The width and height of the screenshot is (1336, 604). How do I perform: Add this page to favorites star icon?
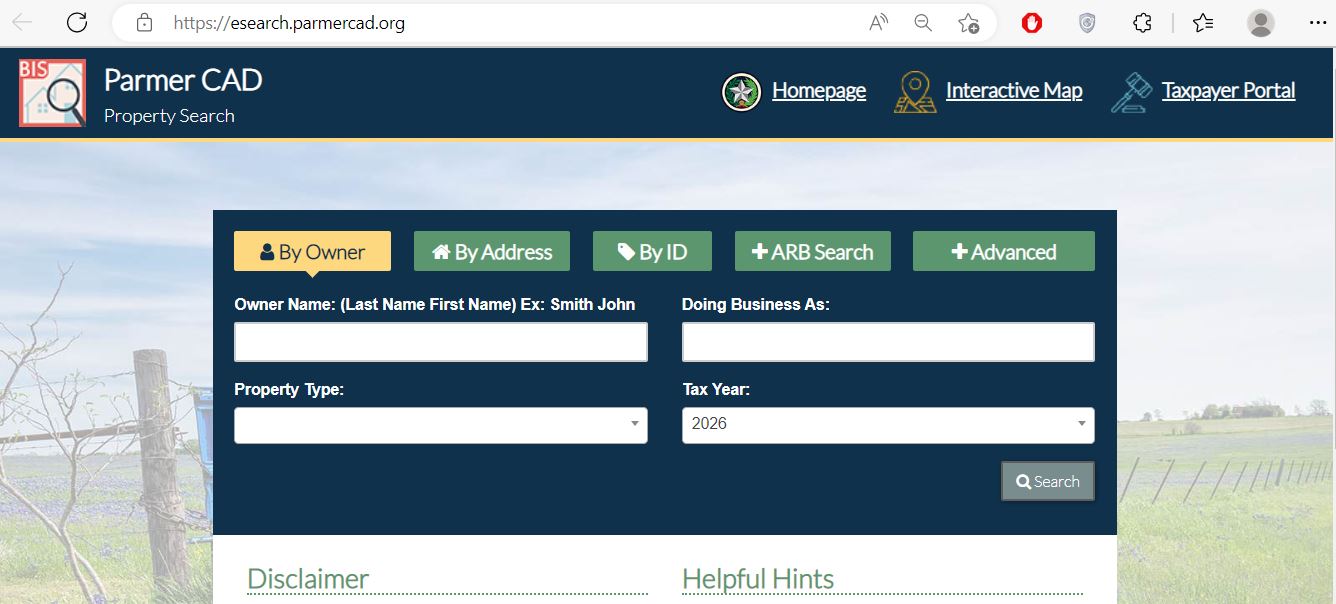tap(968, 23)
